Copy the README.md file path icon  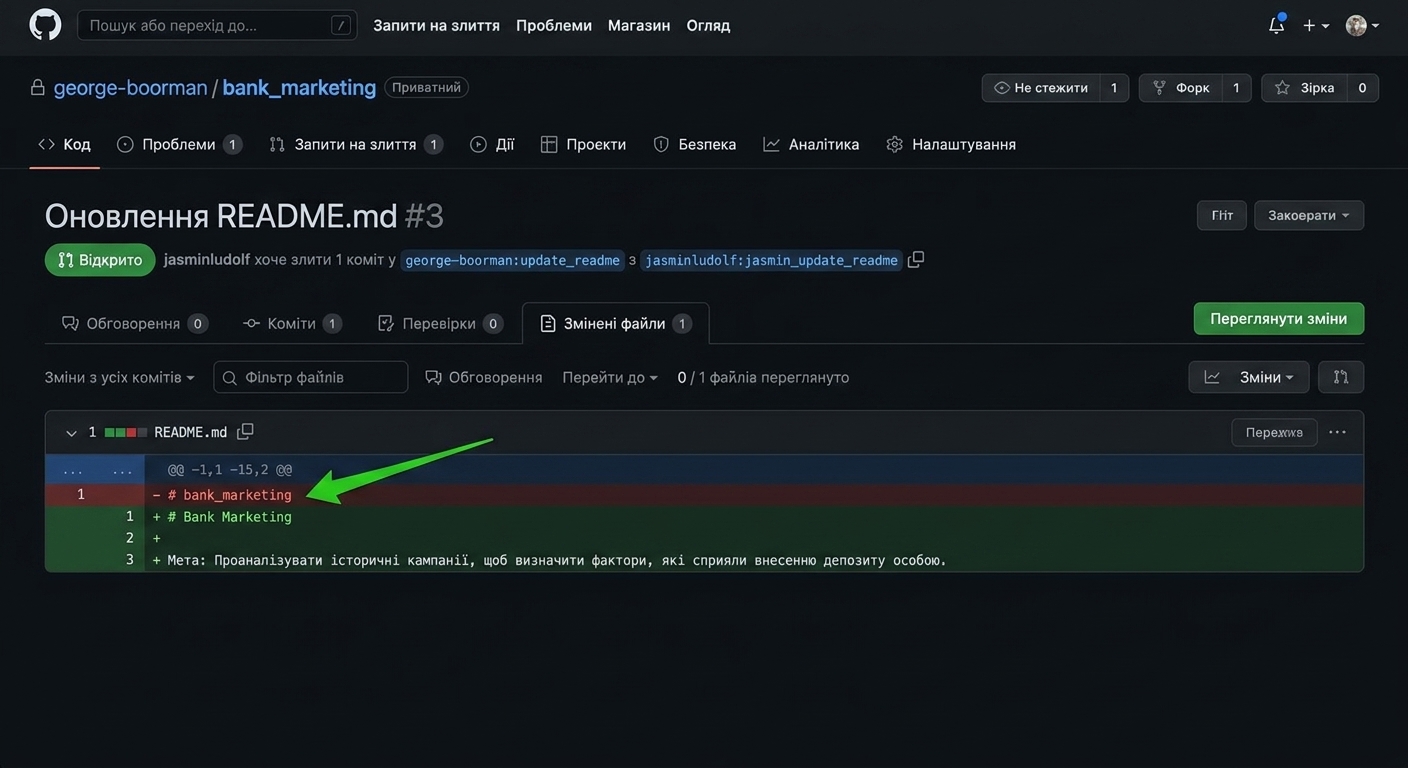pos(245,431)
